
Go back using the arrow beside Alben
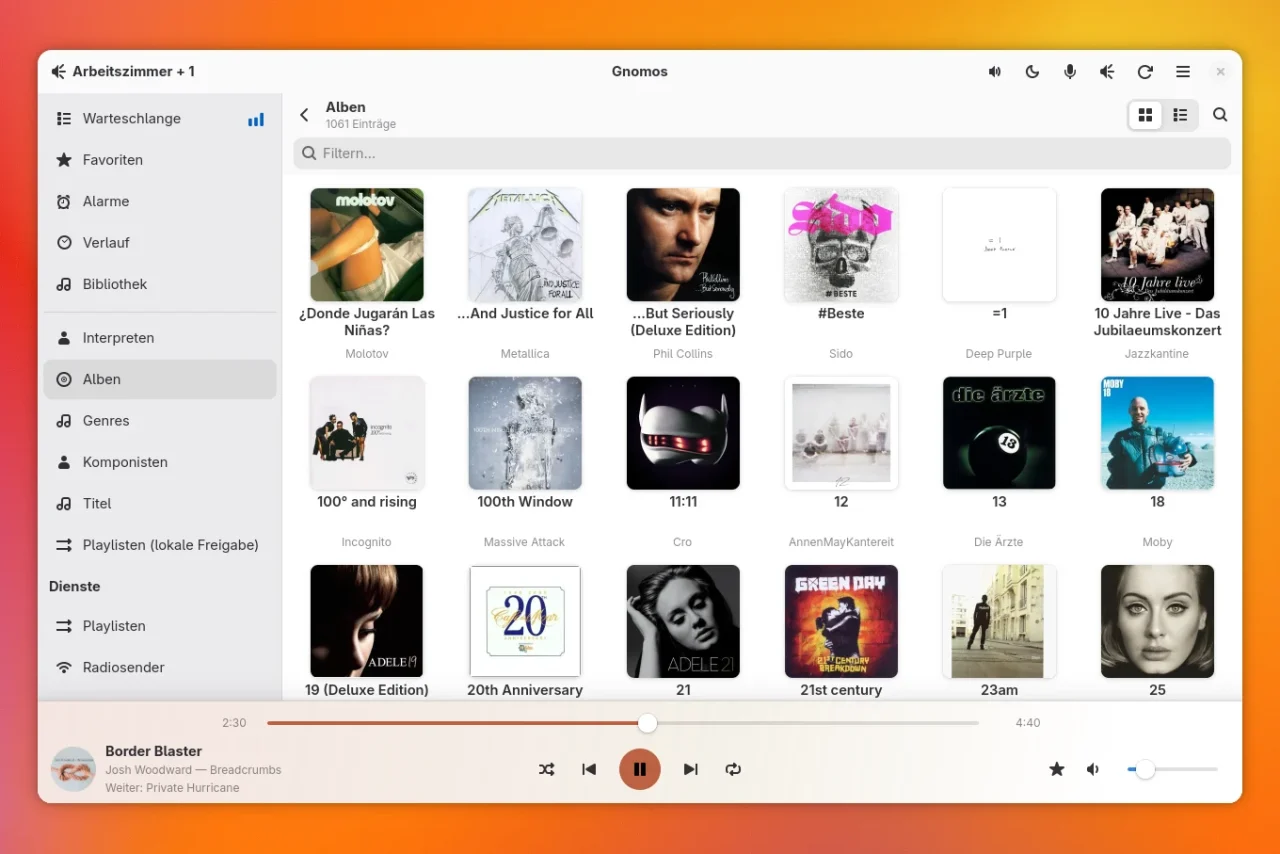tap(304, 115)
